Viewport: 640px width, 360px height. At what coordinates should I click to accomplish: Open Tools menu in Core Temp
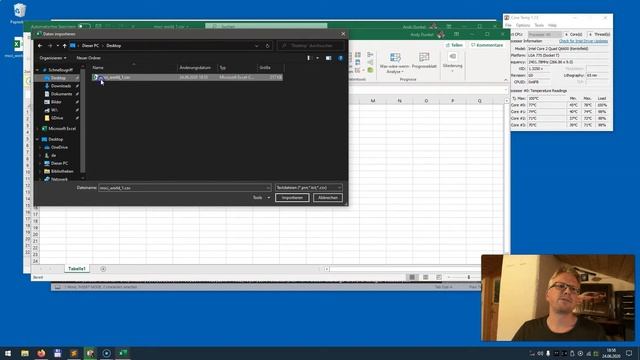click(x=539, y=25)
